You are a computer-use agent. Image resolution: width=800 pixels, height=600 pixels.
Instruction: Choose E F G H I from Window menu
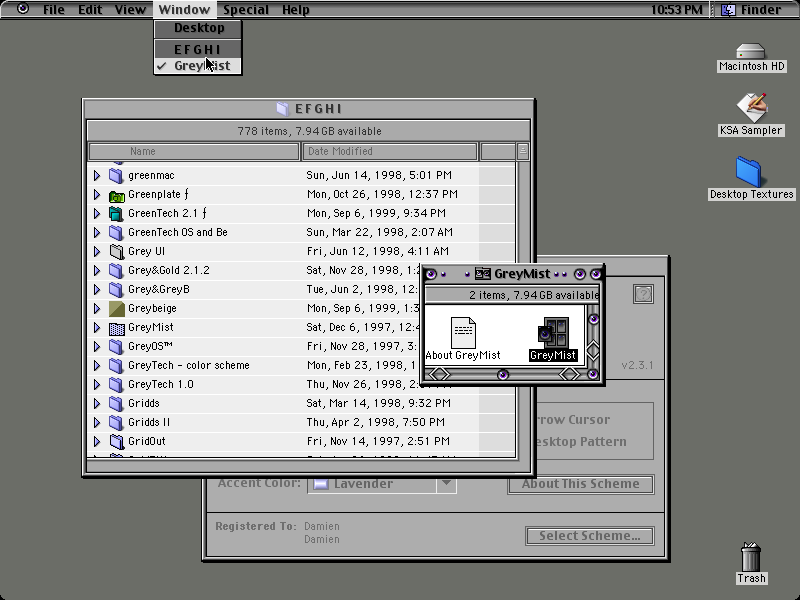(198, 49)
